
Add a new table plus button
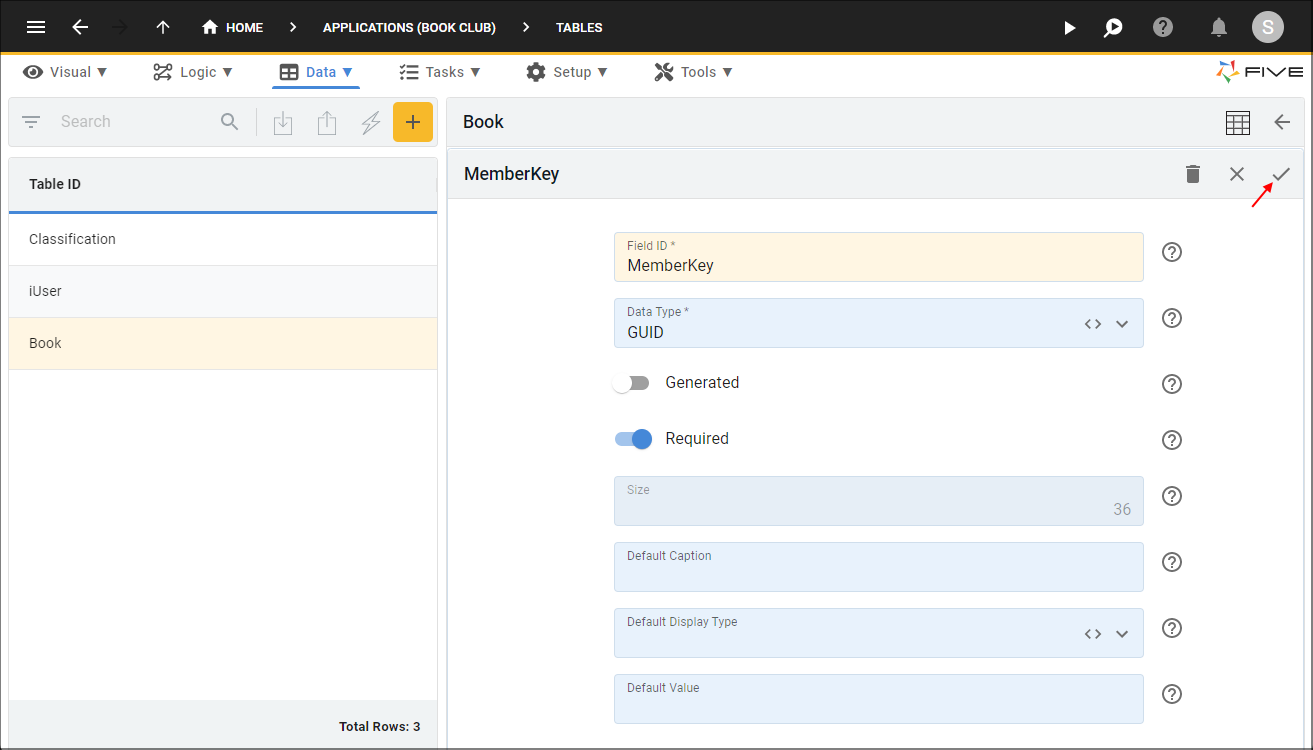point(413,122)
